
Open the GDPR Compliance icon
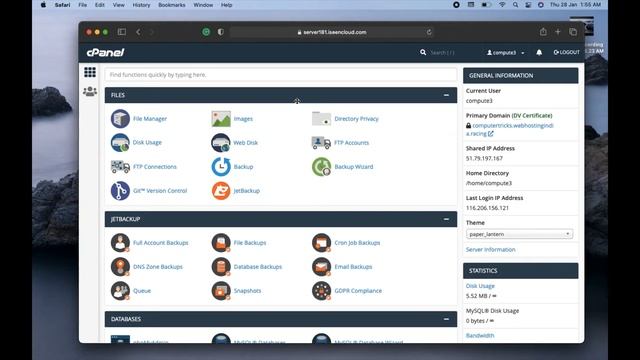pos(321,291)
